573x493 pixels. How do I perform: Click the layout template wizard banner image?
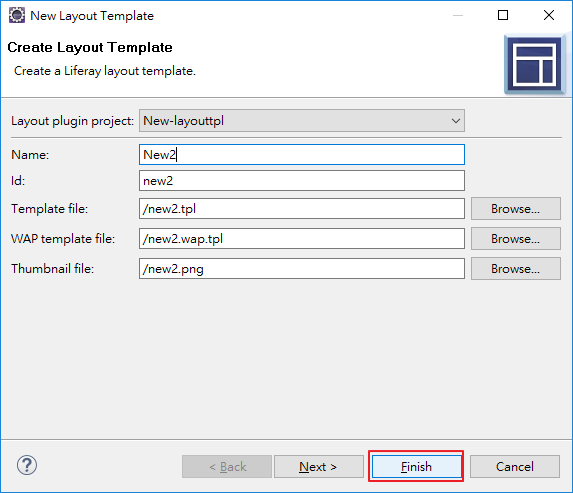tap(535, 65)
